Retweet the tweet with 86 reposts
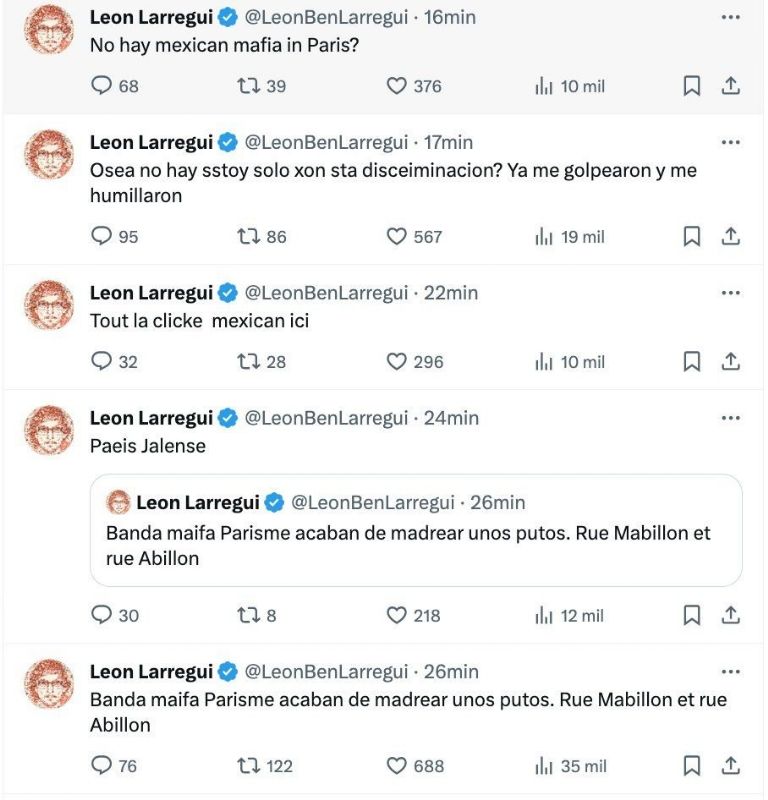Screen dimensions: 768x800 248,237
